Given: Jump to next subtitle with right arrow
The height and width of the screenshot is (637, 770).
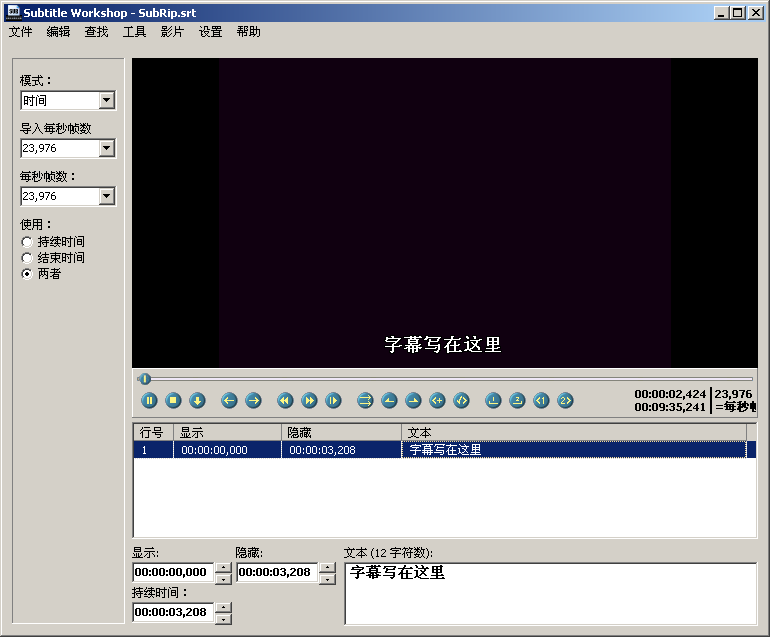Looking at the screenshot, I should tap(253, 401).
